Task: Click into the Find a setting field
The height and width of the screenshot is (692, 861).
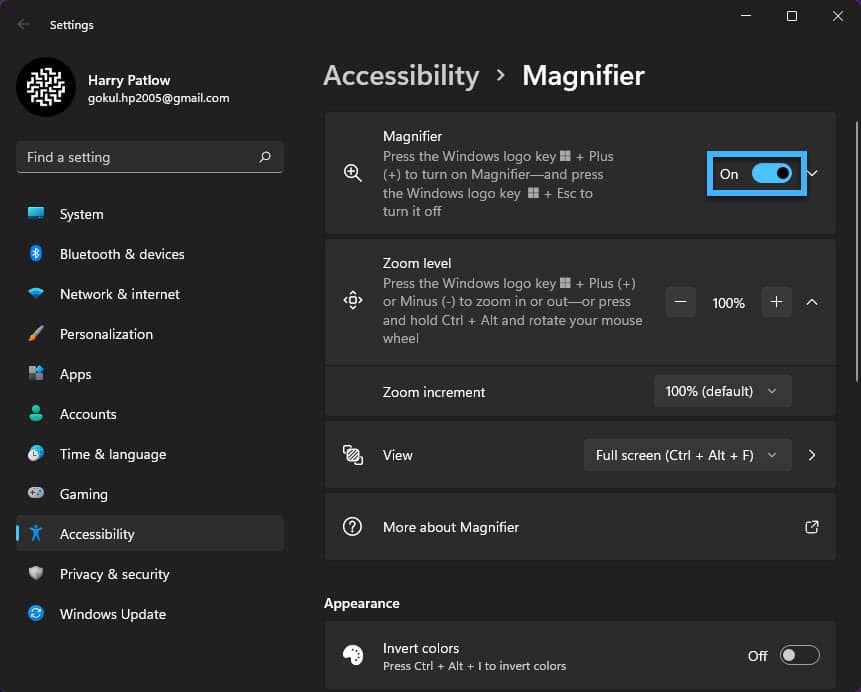Action: [149, 157]
